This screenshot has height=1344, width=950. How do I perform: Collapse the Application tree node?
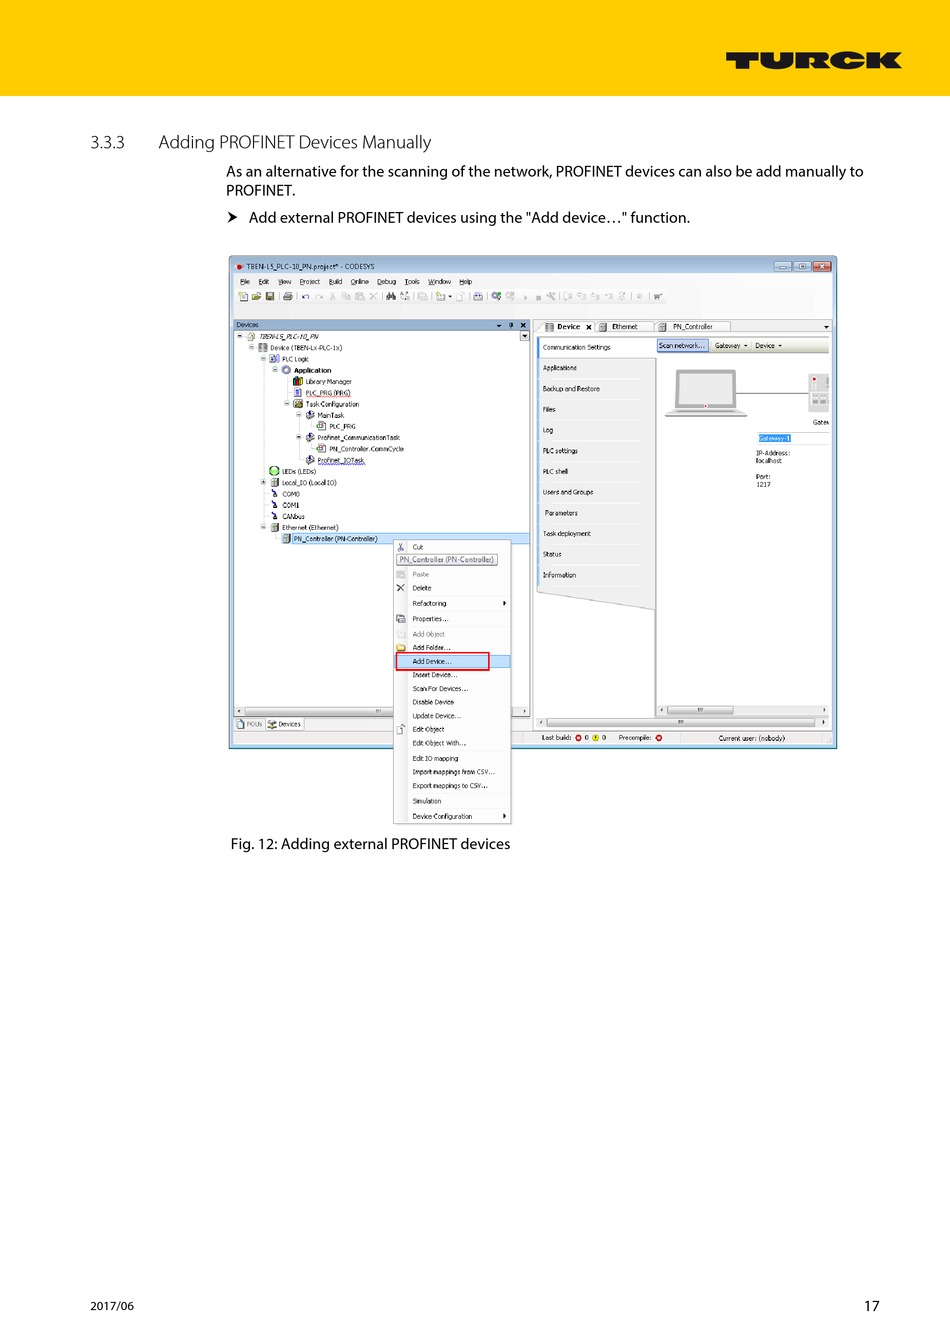coord(275,370)
